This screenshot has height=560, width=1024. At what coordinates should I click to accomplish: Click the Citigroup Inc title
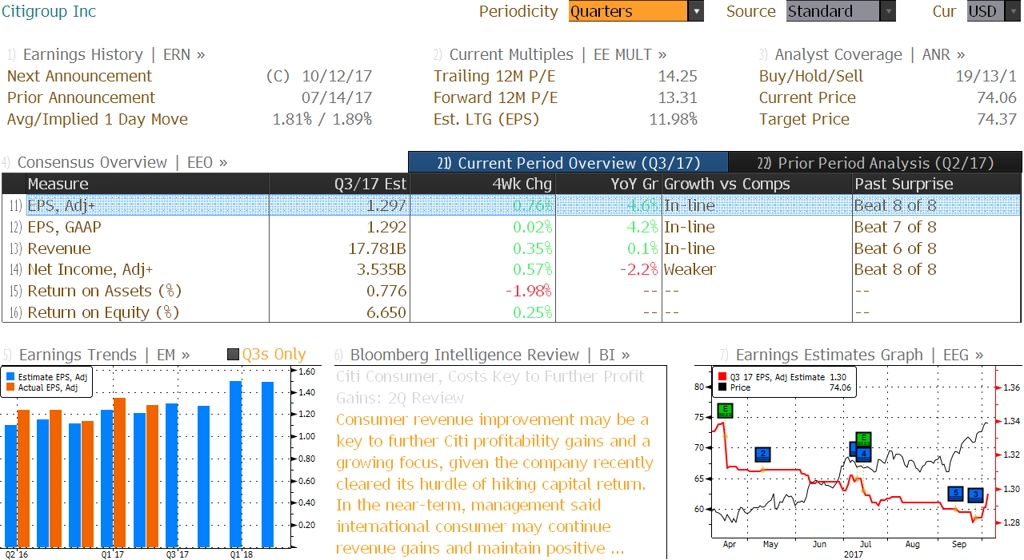[49, 11]
